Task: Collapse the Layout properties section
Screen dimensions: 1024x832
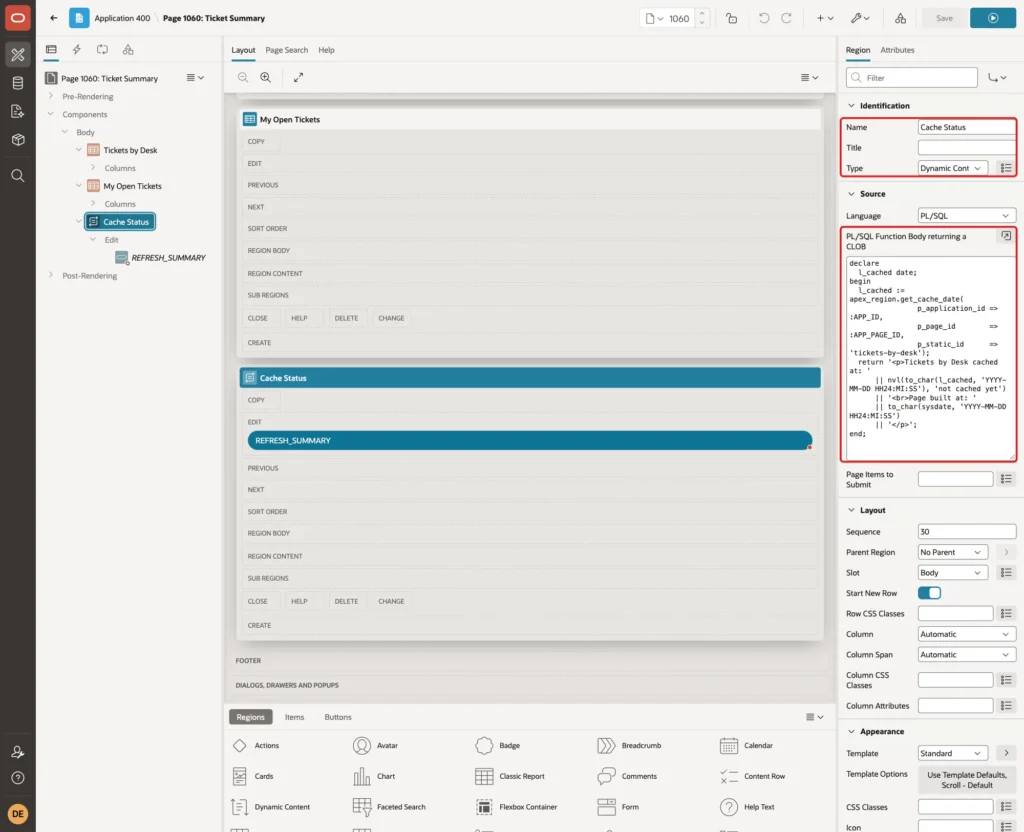Action: (x=851, y=510)
